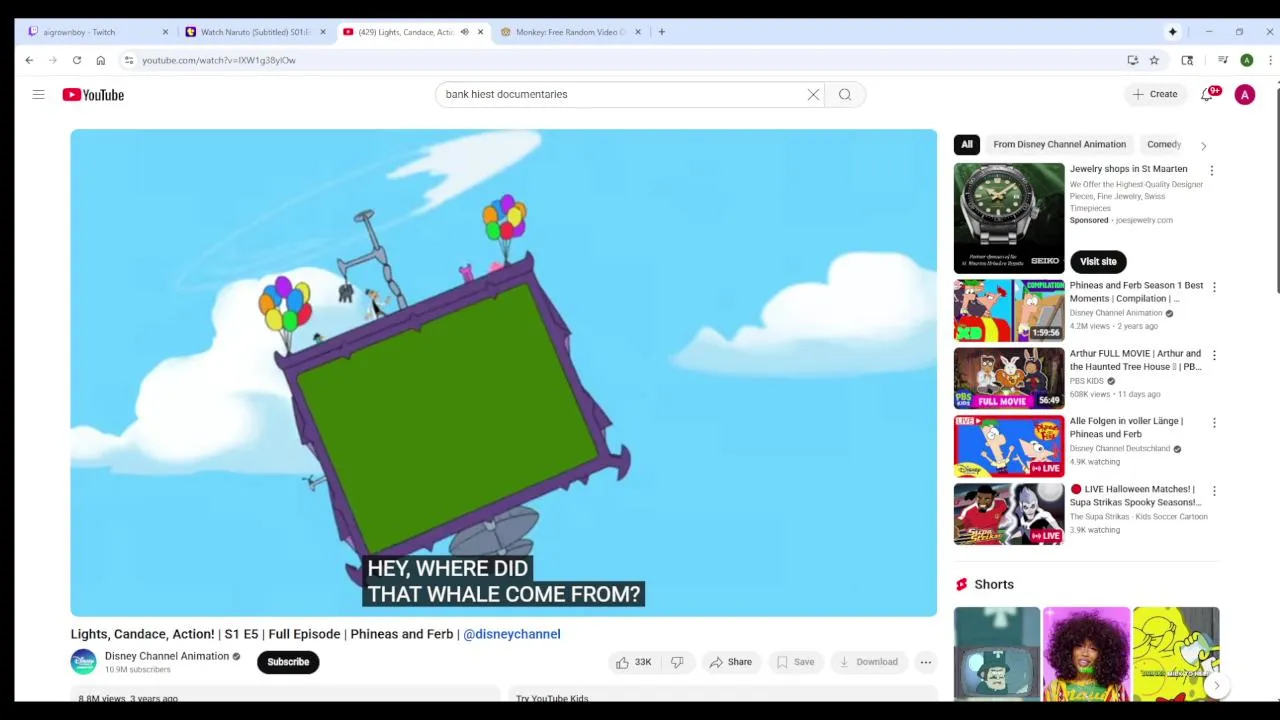
Task: Visit site for the jewelry ad
Action: [x=1098, y=261]
